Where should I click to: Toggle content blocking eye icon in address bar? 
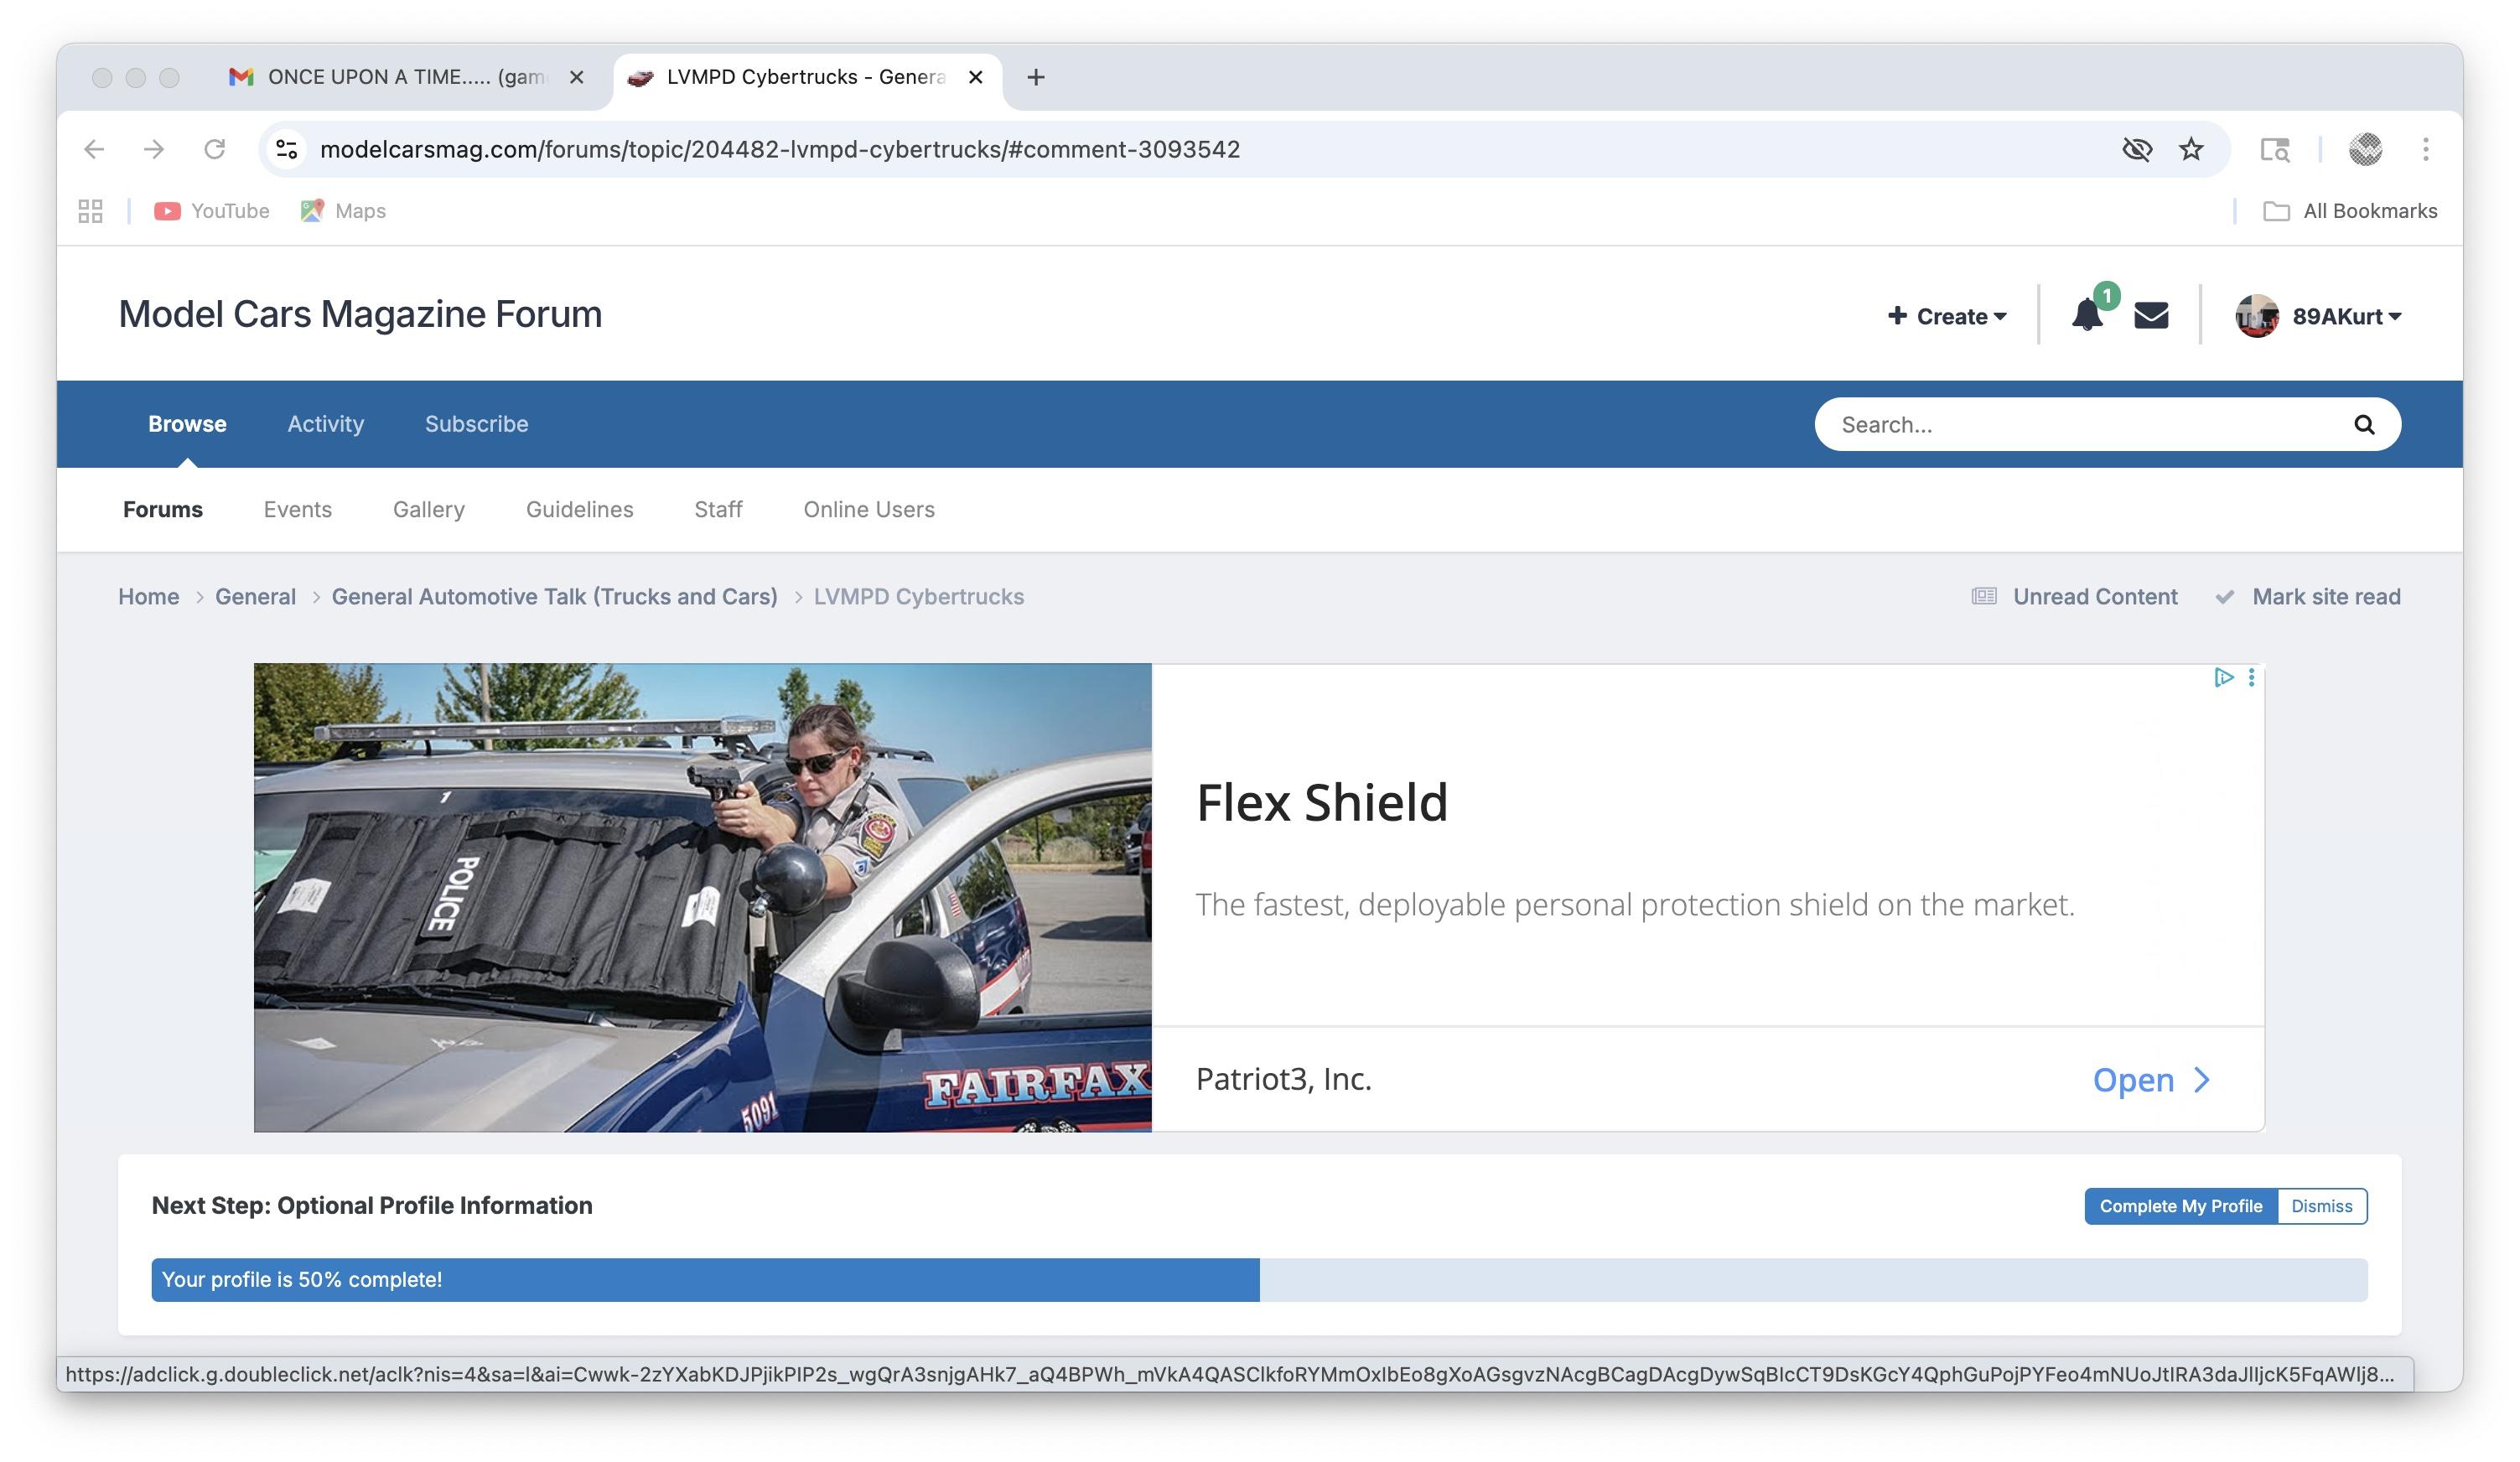click(x=2138, y=149)
